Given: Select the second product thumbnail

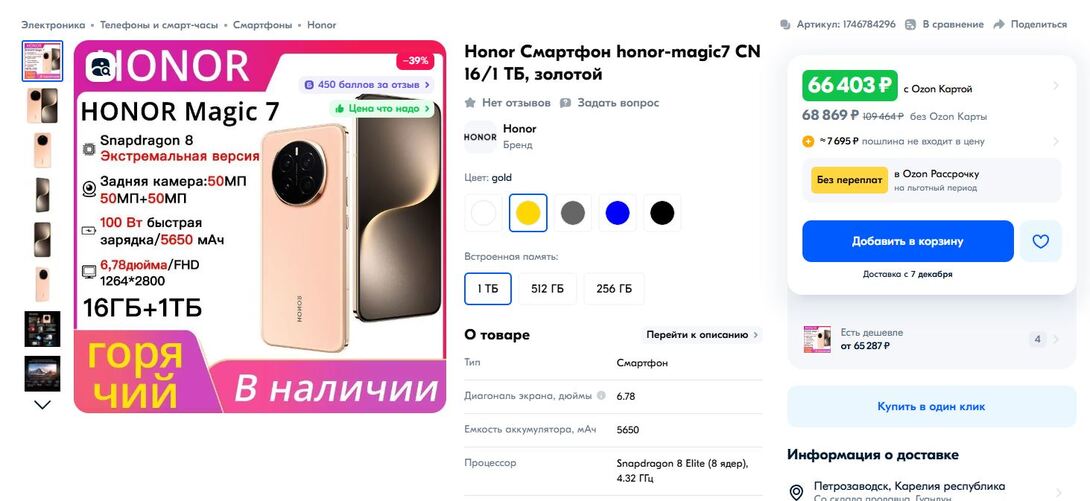Looking at the screenshot, I should coord(42,106).
